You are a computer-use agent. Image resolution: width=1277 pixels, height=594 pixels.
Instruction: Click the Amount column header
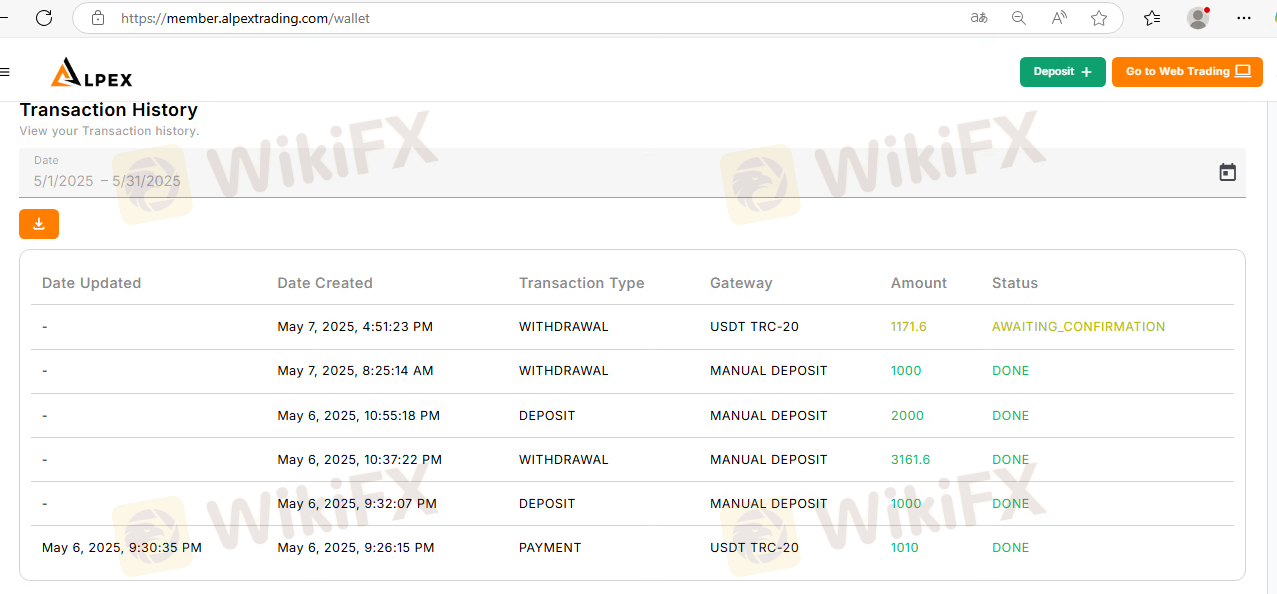pyautogui.click(x=918, y=283)
